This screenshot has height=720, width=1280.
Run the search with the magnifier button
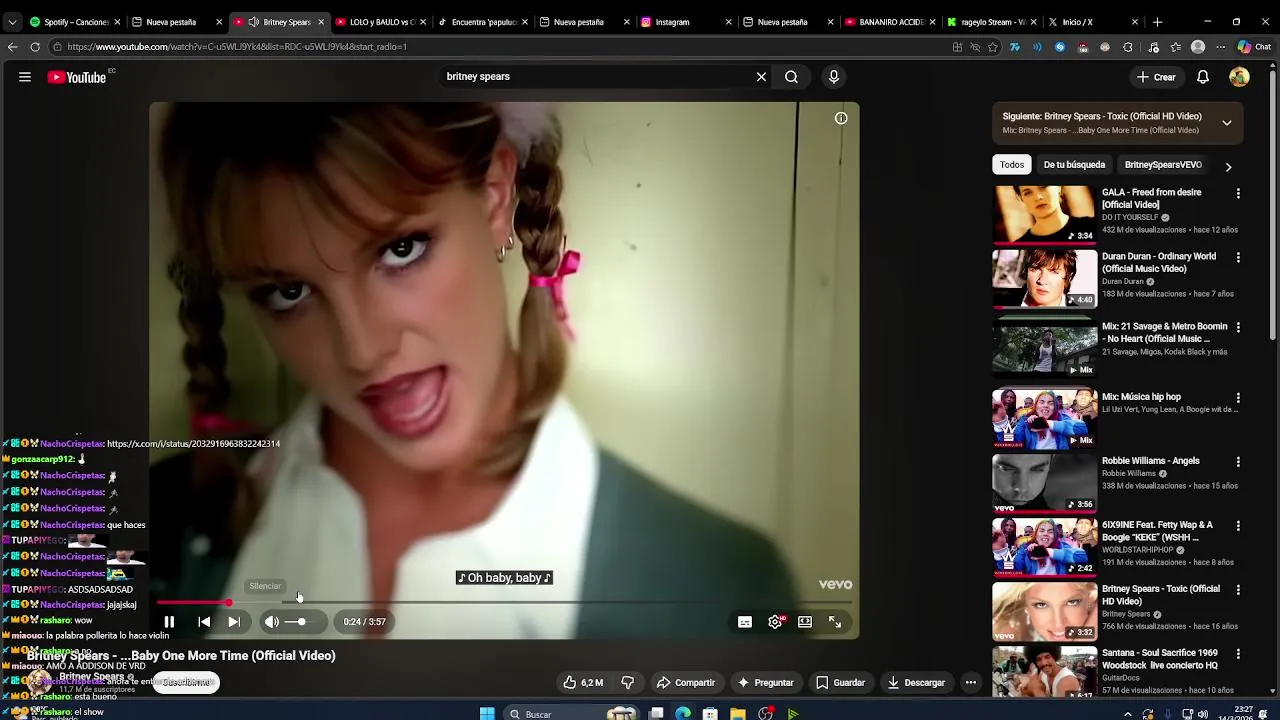[791, 77]
